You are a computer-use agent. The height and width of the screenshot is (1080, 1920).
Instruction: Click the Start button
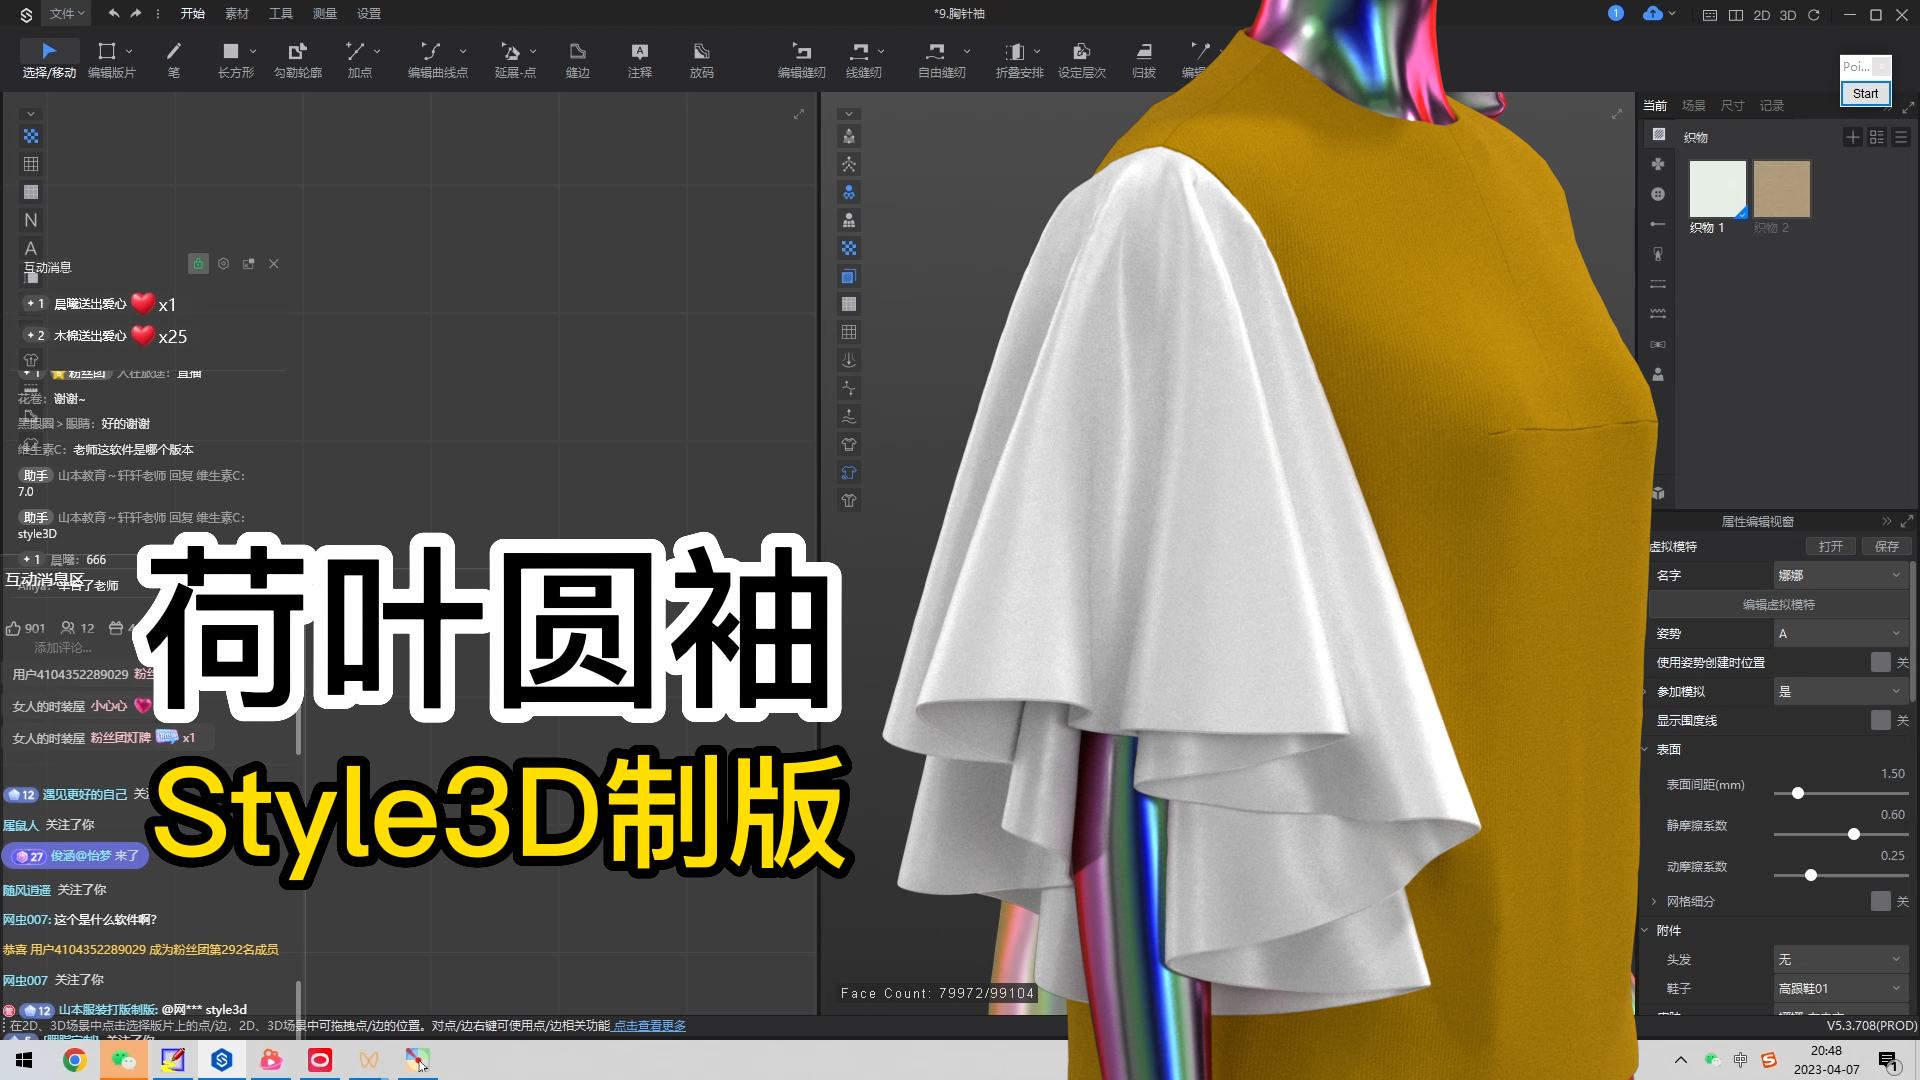pos(1865,93)
